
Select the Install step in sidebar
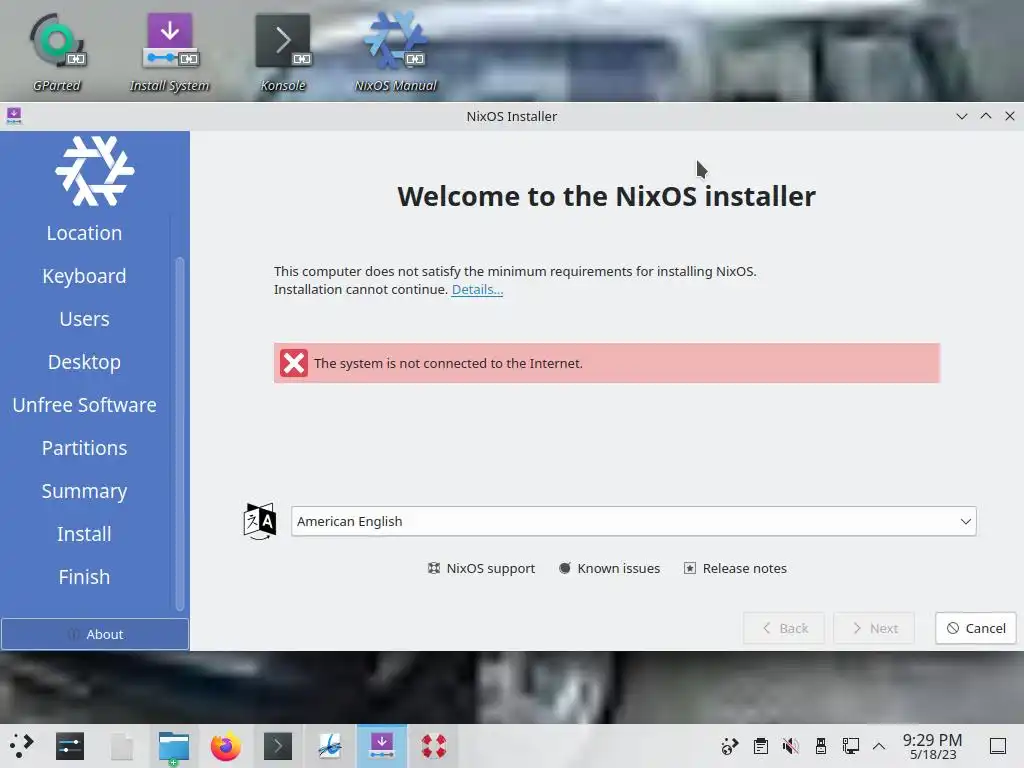coord(84,534)
